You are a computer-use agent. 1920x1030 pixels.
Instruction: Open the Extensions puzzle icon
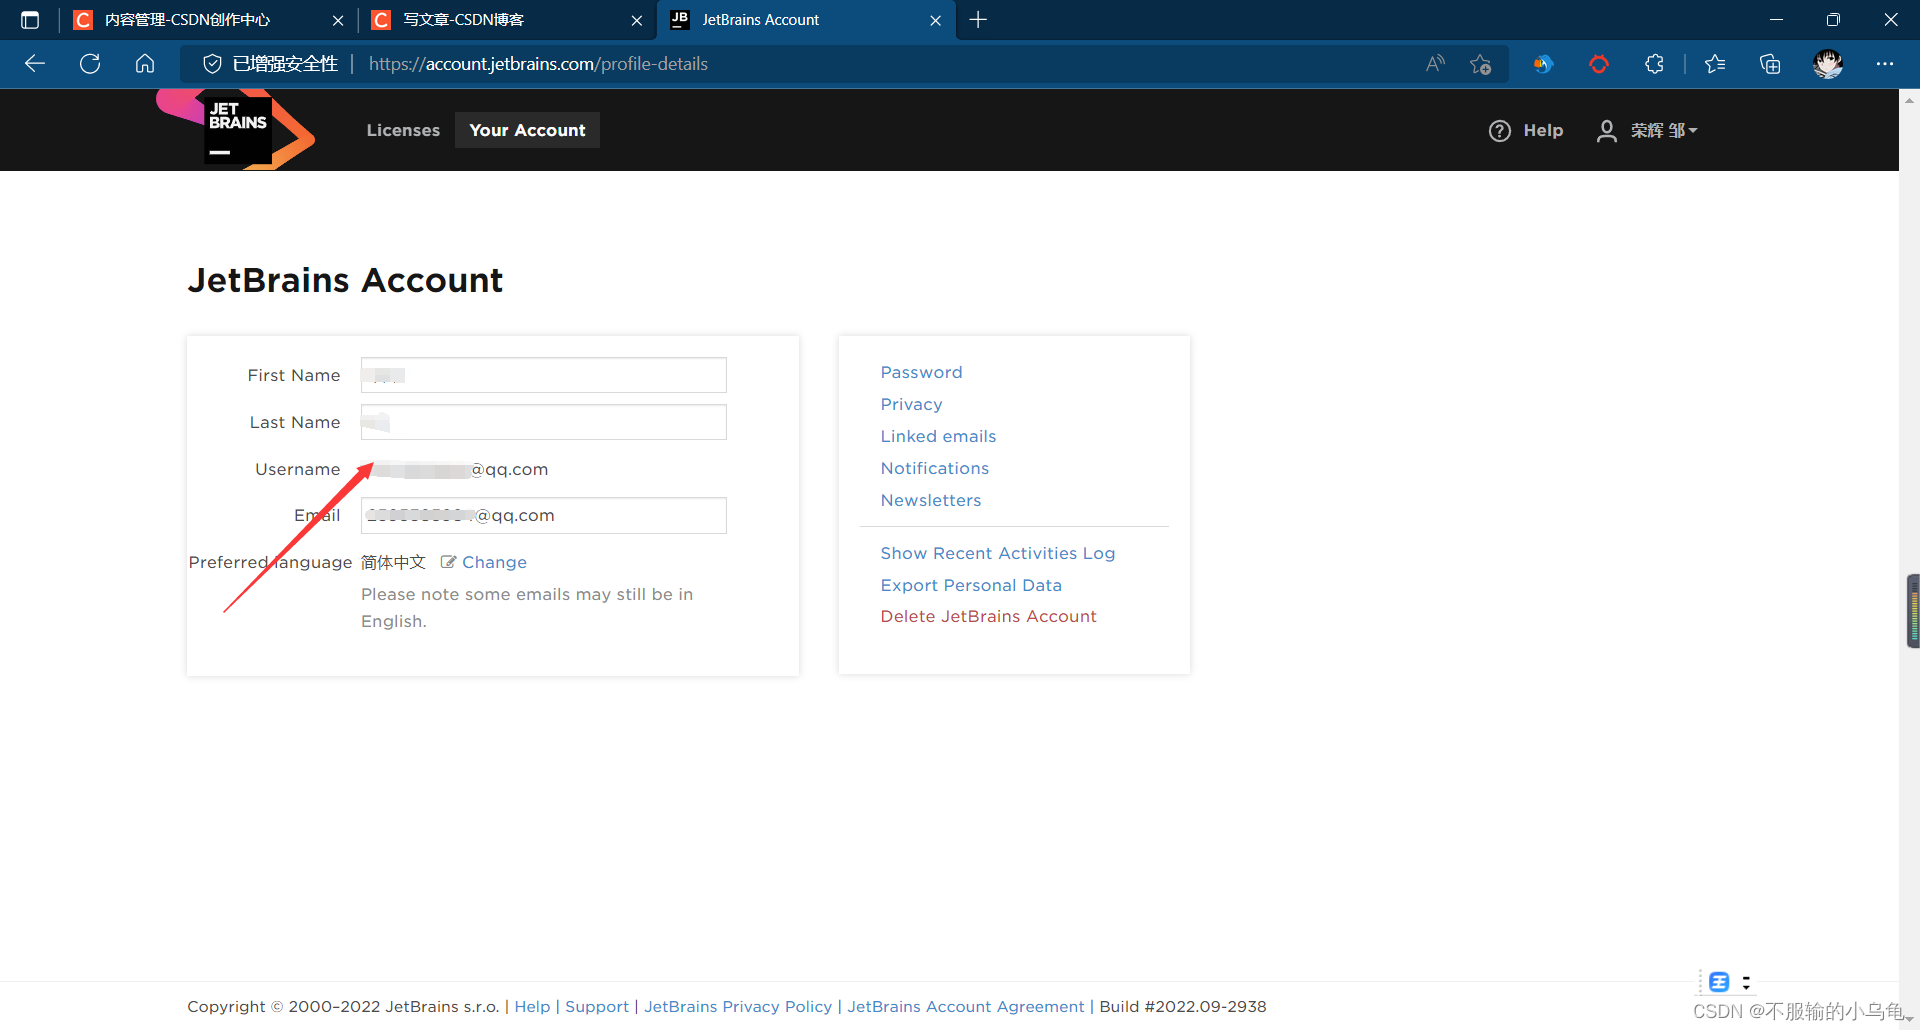tap(1654, 64)
